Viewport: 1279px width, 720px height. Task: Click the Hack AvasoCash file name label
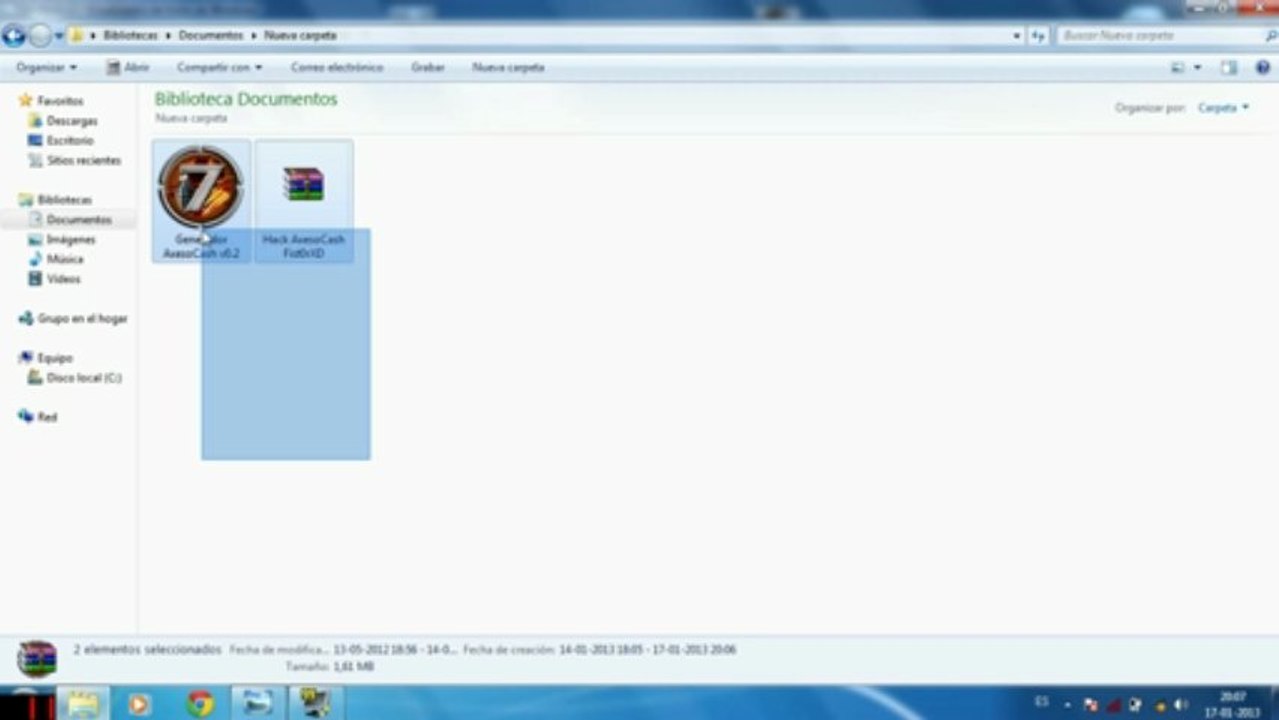303,247
